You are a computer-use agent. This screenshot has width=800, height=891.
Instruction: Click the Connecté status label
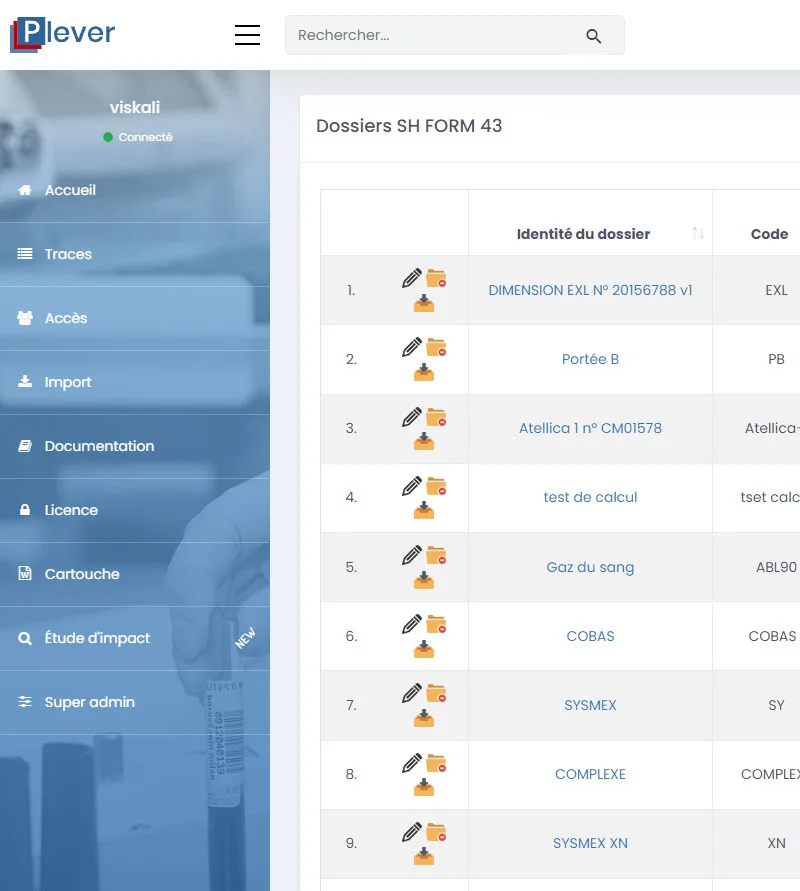(145, 137)
